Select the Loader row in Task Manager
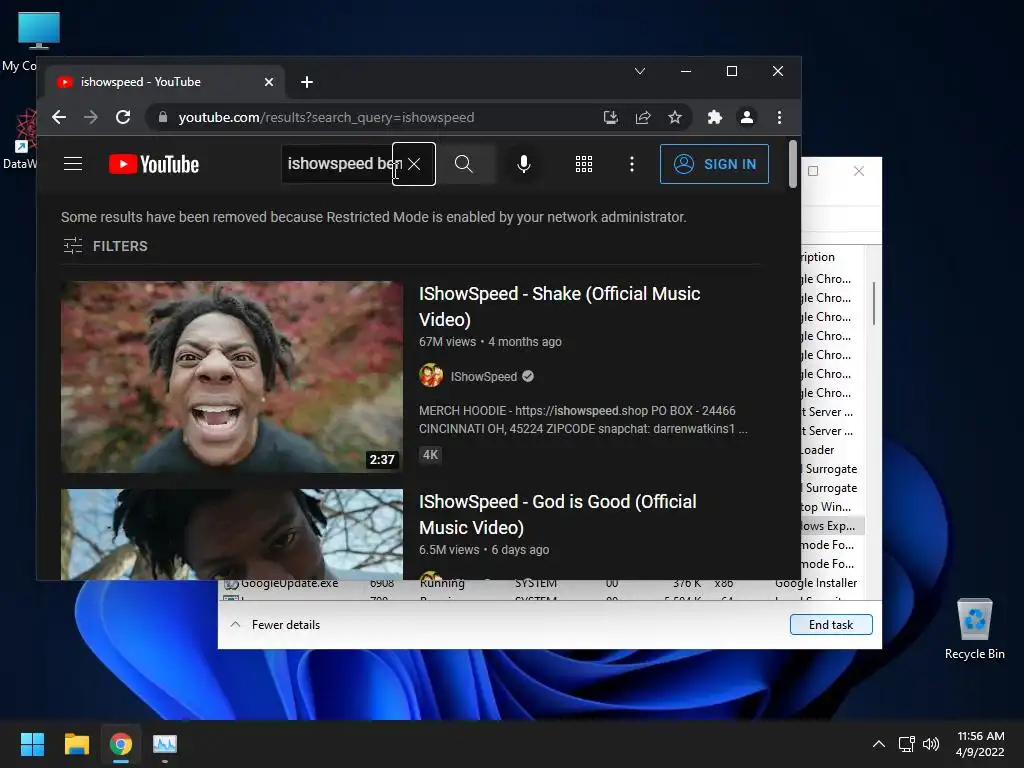This screenshot has height=768, width=1024. [x=832, y=450]
